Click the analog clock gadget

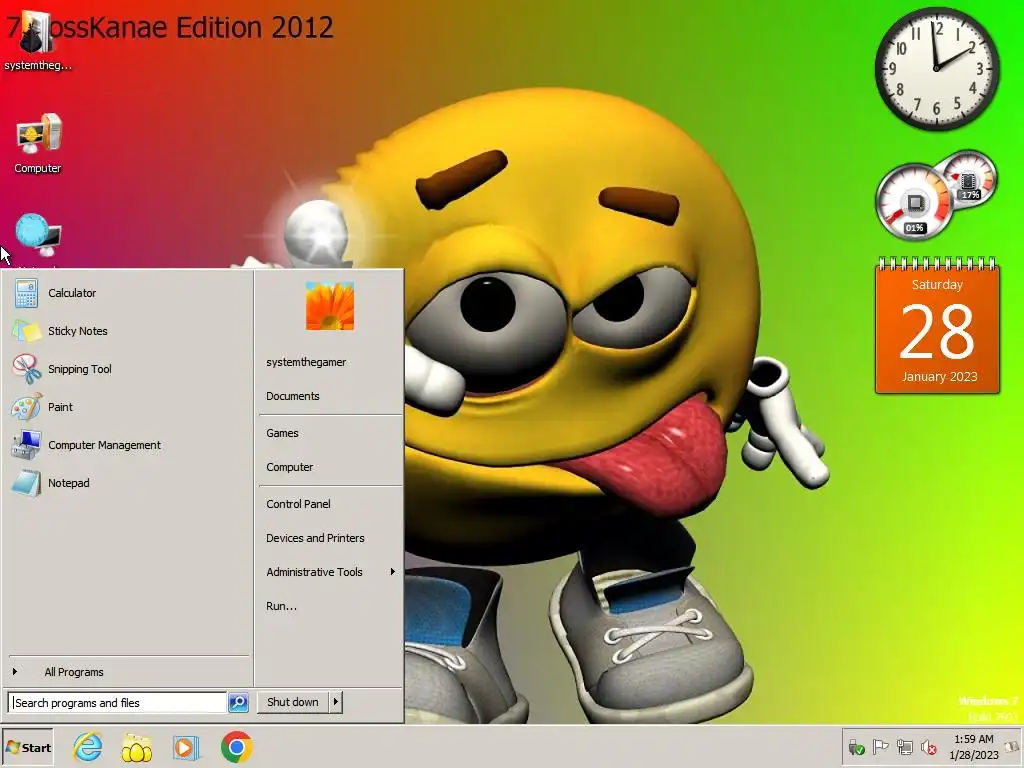click(936, 69)
